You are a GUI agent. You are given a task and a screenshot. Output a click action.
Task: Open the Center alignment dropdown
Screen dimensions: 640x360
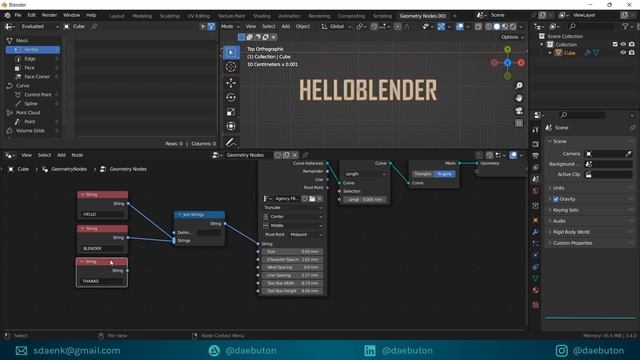[x=293, y=217]
